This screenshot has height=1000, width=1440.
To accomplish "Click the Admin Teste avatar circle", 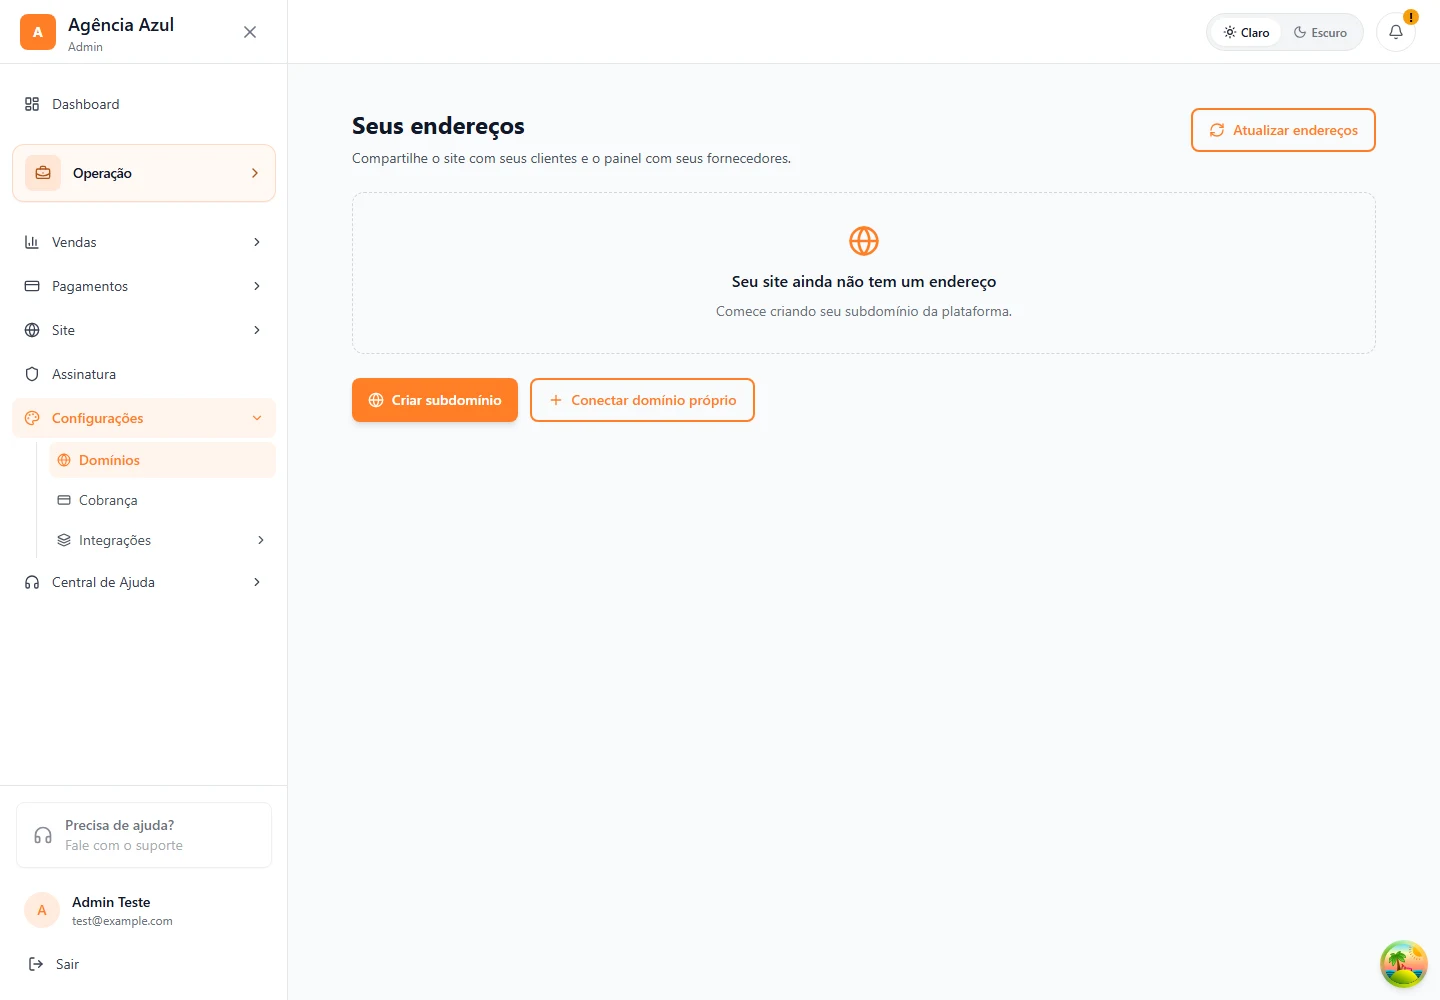I will point(42,910).
